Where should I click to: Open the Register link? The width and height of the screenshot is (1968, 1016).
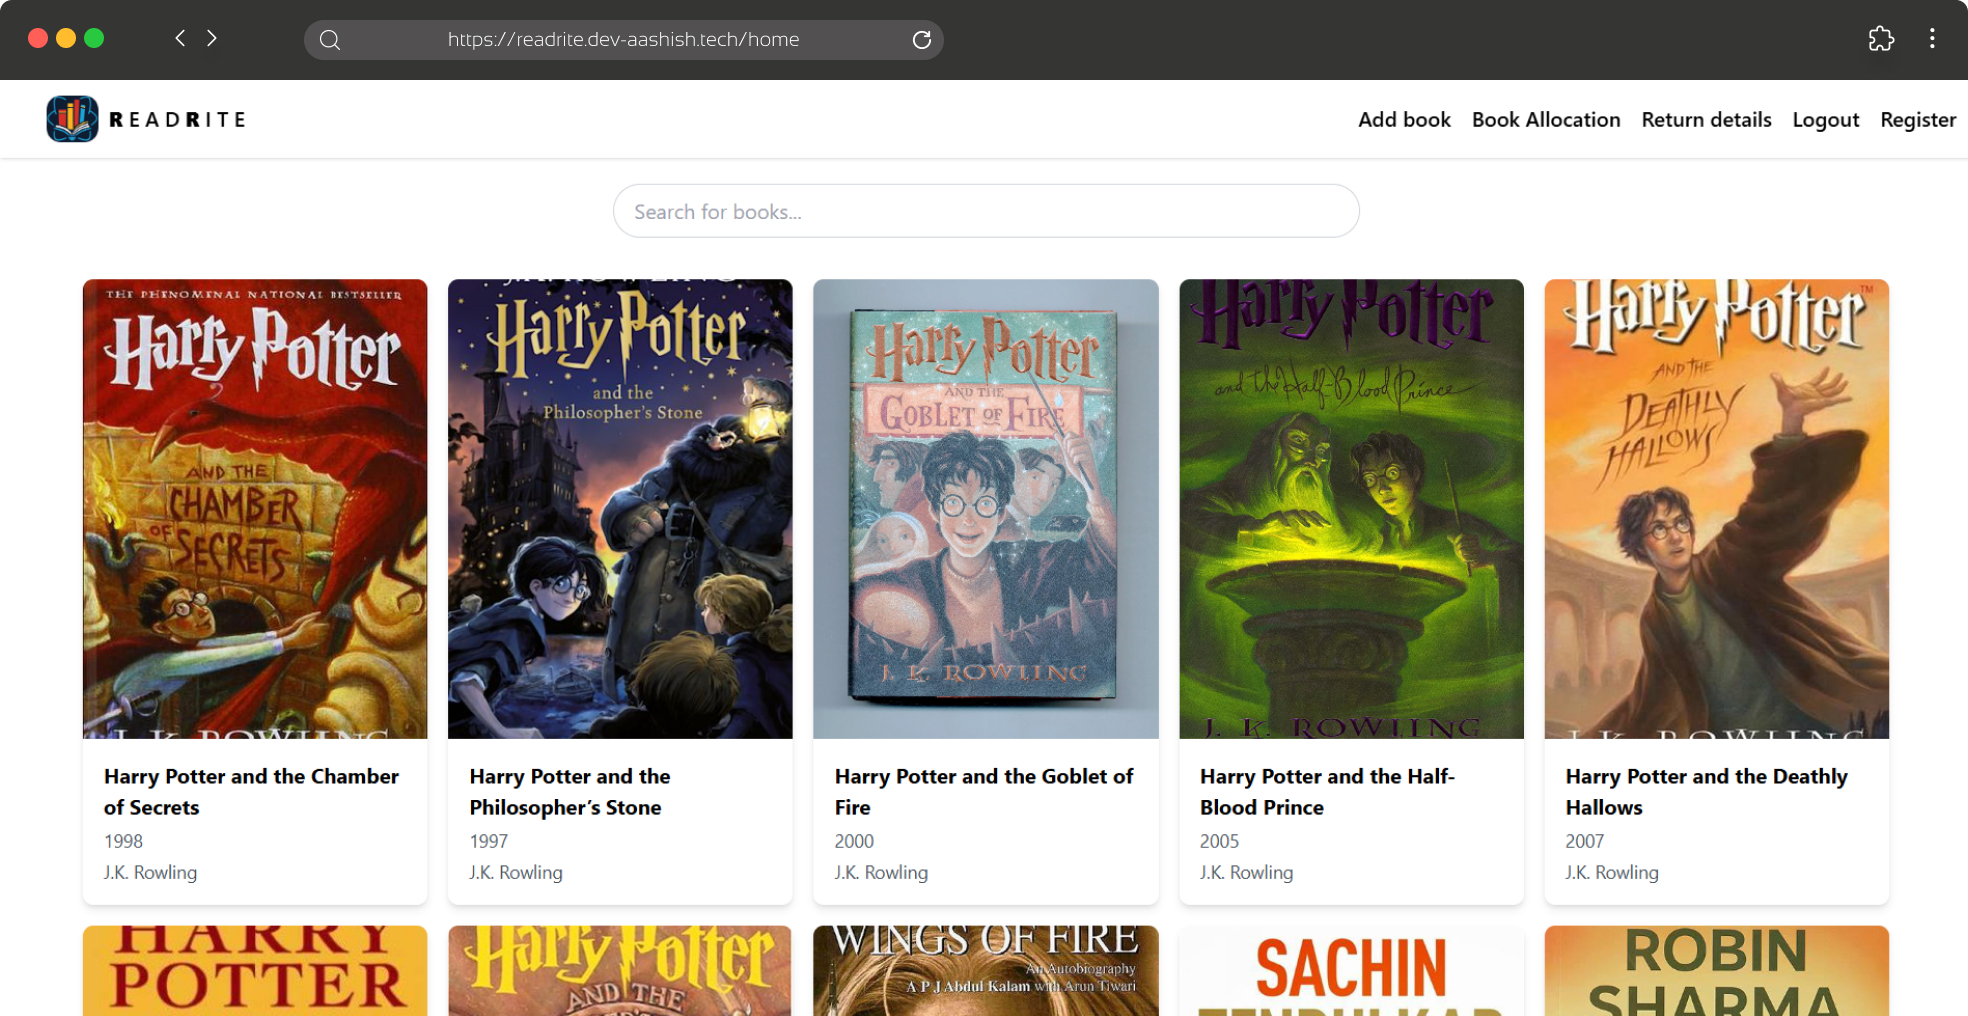1918,119
